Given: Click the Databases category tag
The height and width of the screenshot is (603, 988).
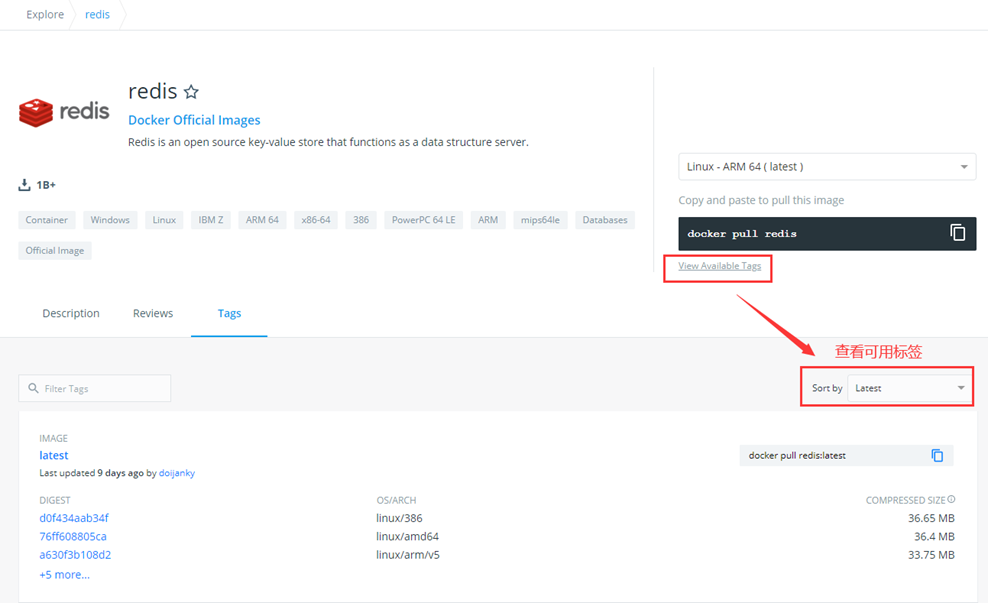Looking at the screenshot, I should click(x=605, y=220).
